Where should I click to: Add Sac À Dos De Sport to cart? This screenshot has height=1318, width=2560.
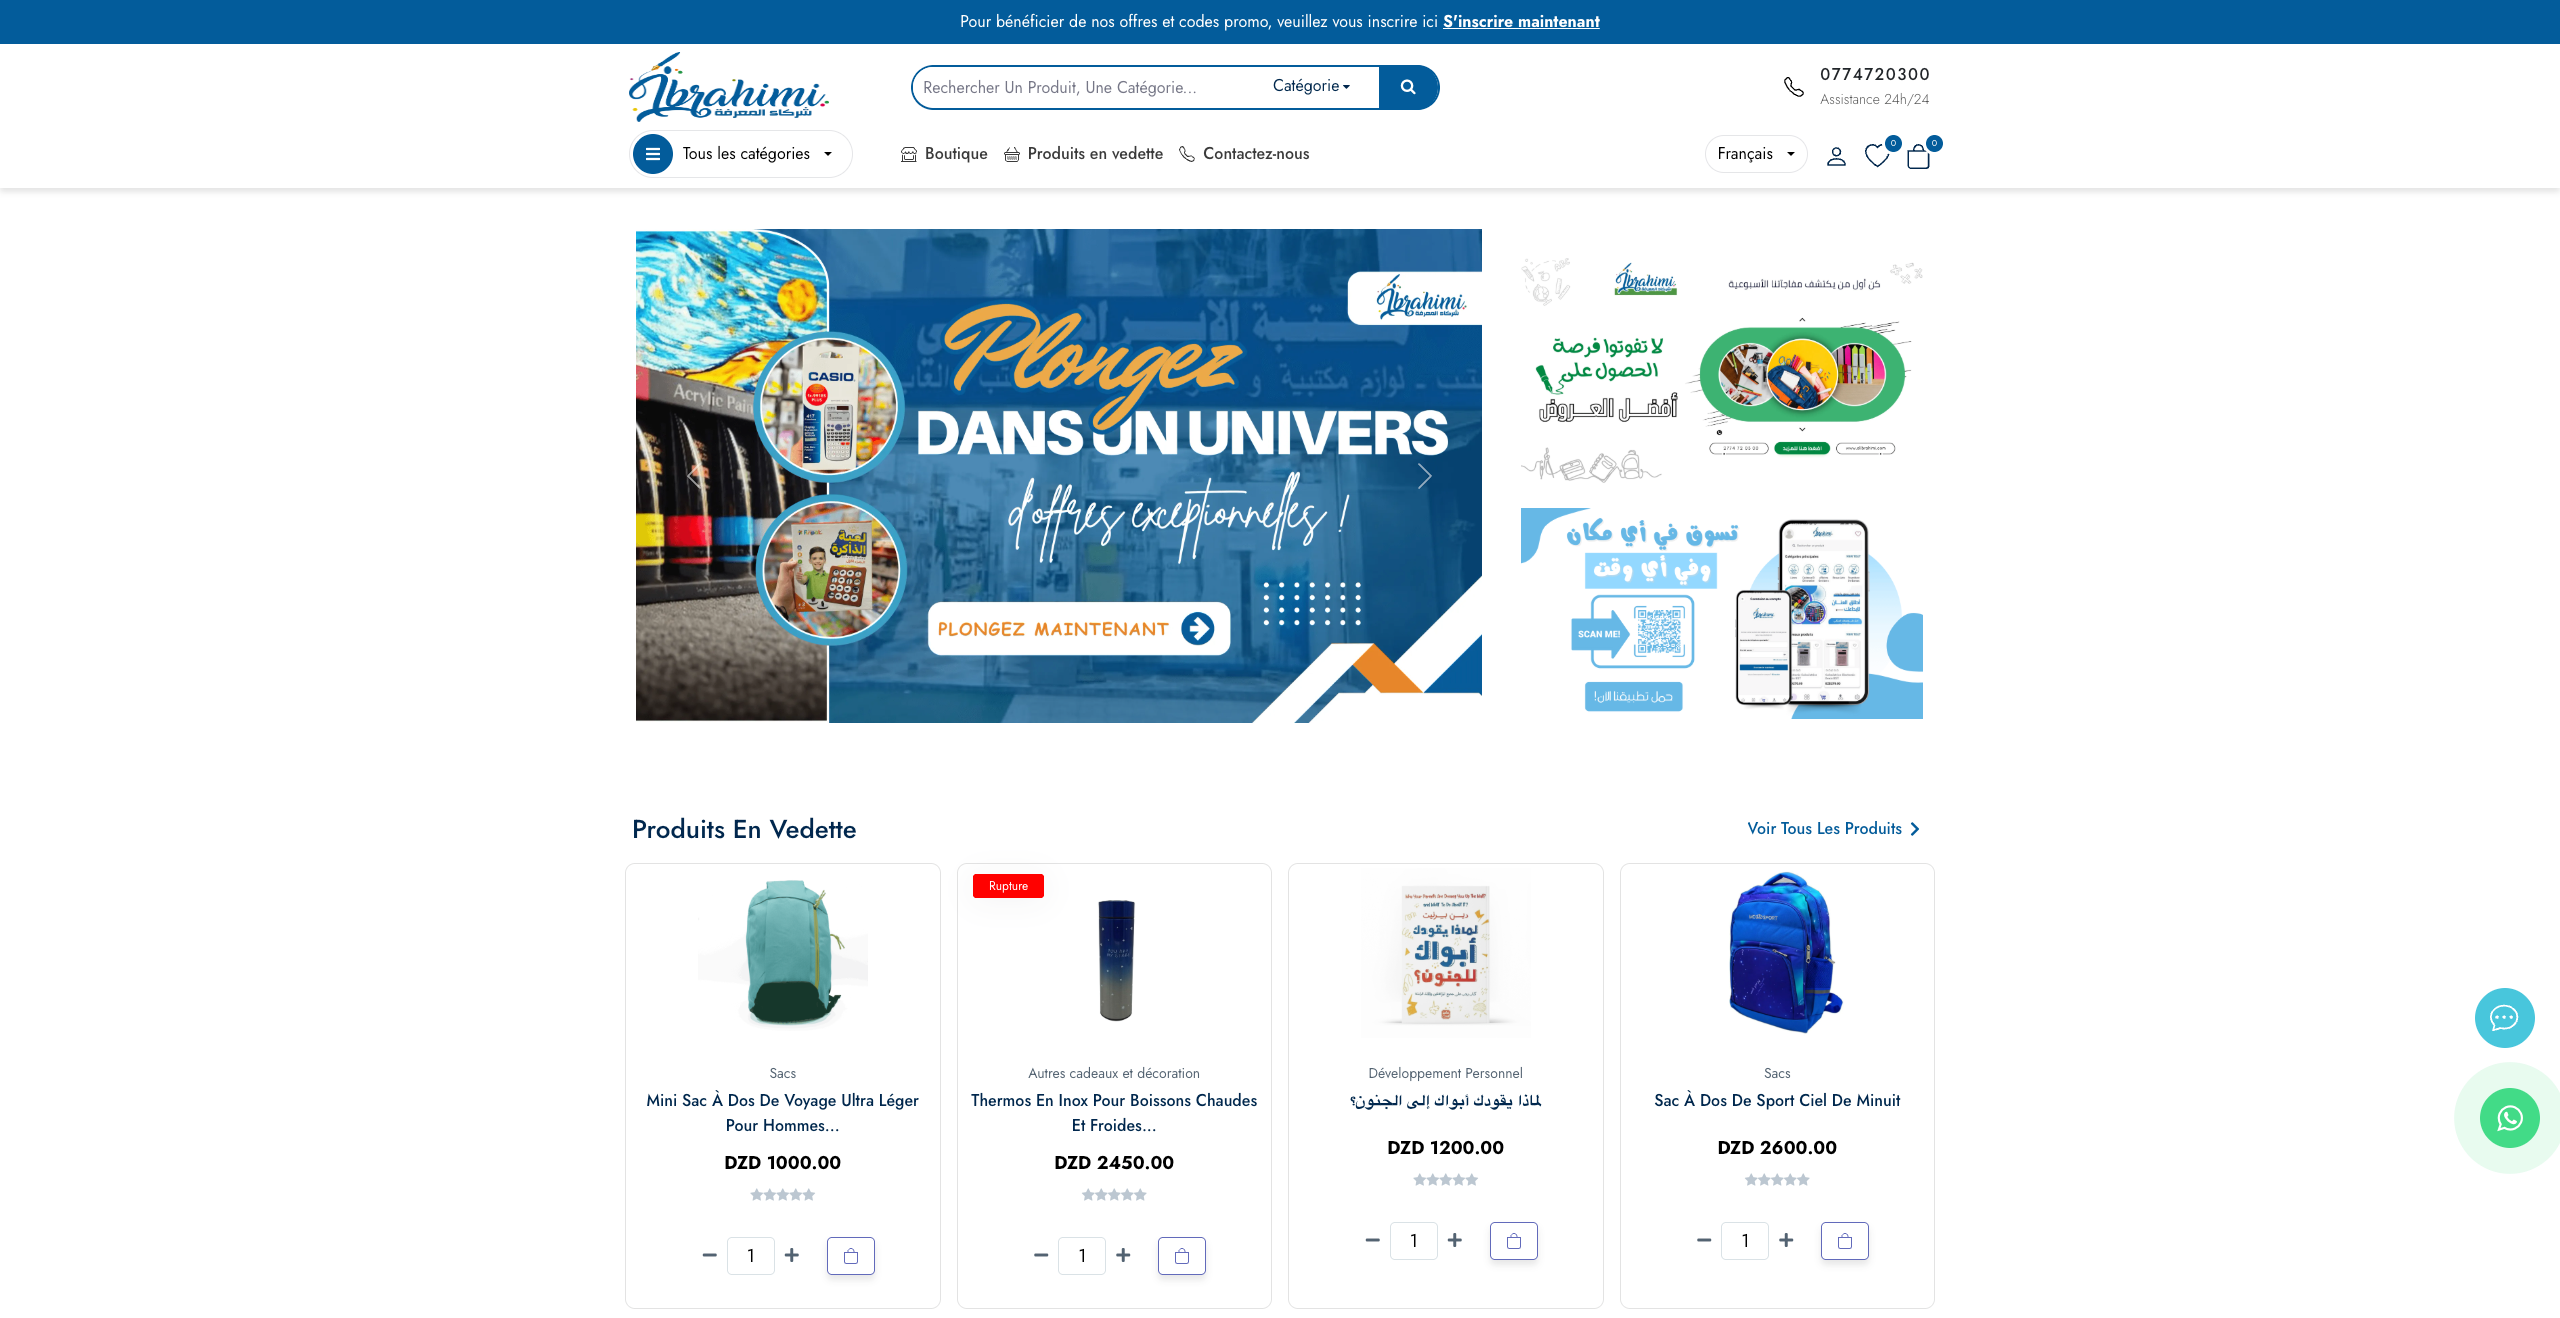point(1845,1241)
